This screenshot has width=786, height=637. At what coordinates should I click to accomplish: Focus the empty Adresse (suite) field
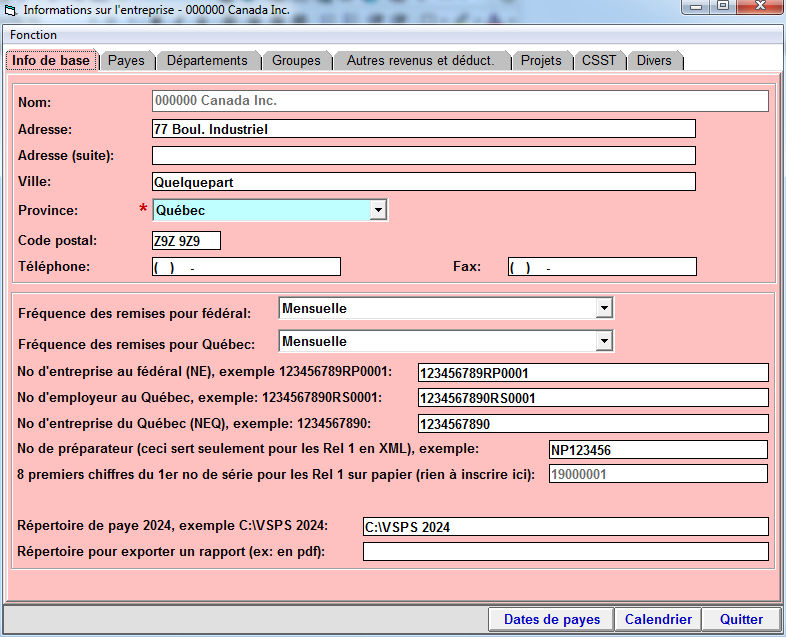(423, 156)
